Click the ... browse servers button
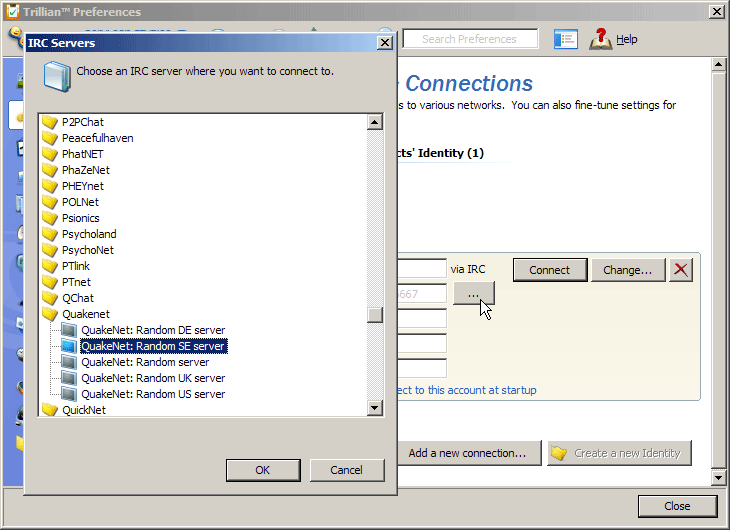Screen dimensions: 730x530 pyautogui.click(x=473, y=293)
